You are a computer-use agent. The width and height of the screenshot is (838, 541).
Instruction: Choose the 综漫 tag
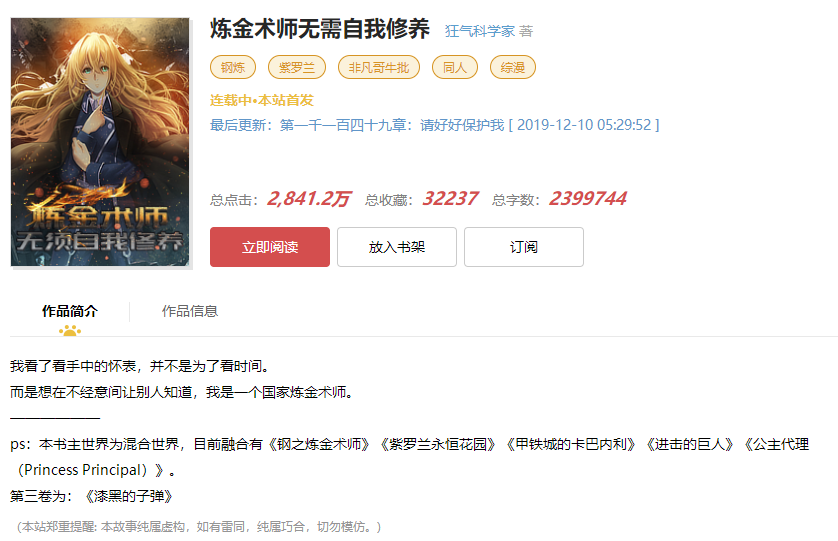[513, 67]
